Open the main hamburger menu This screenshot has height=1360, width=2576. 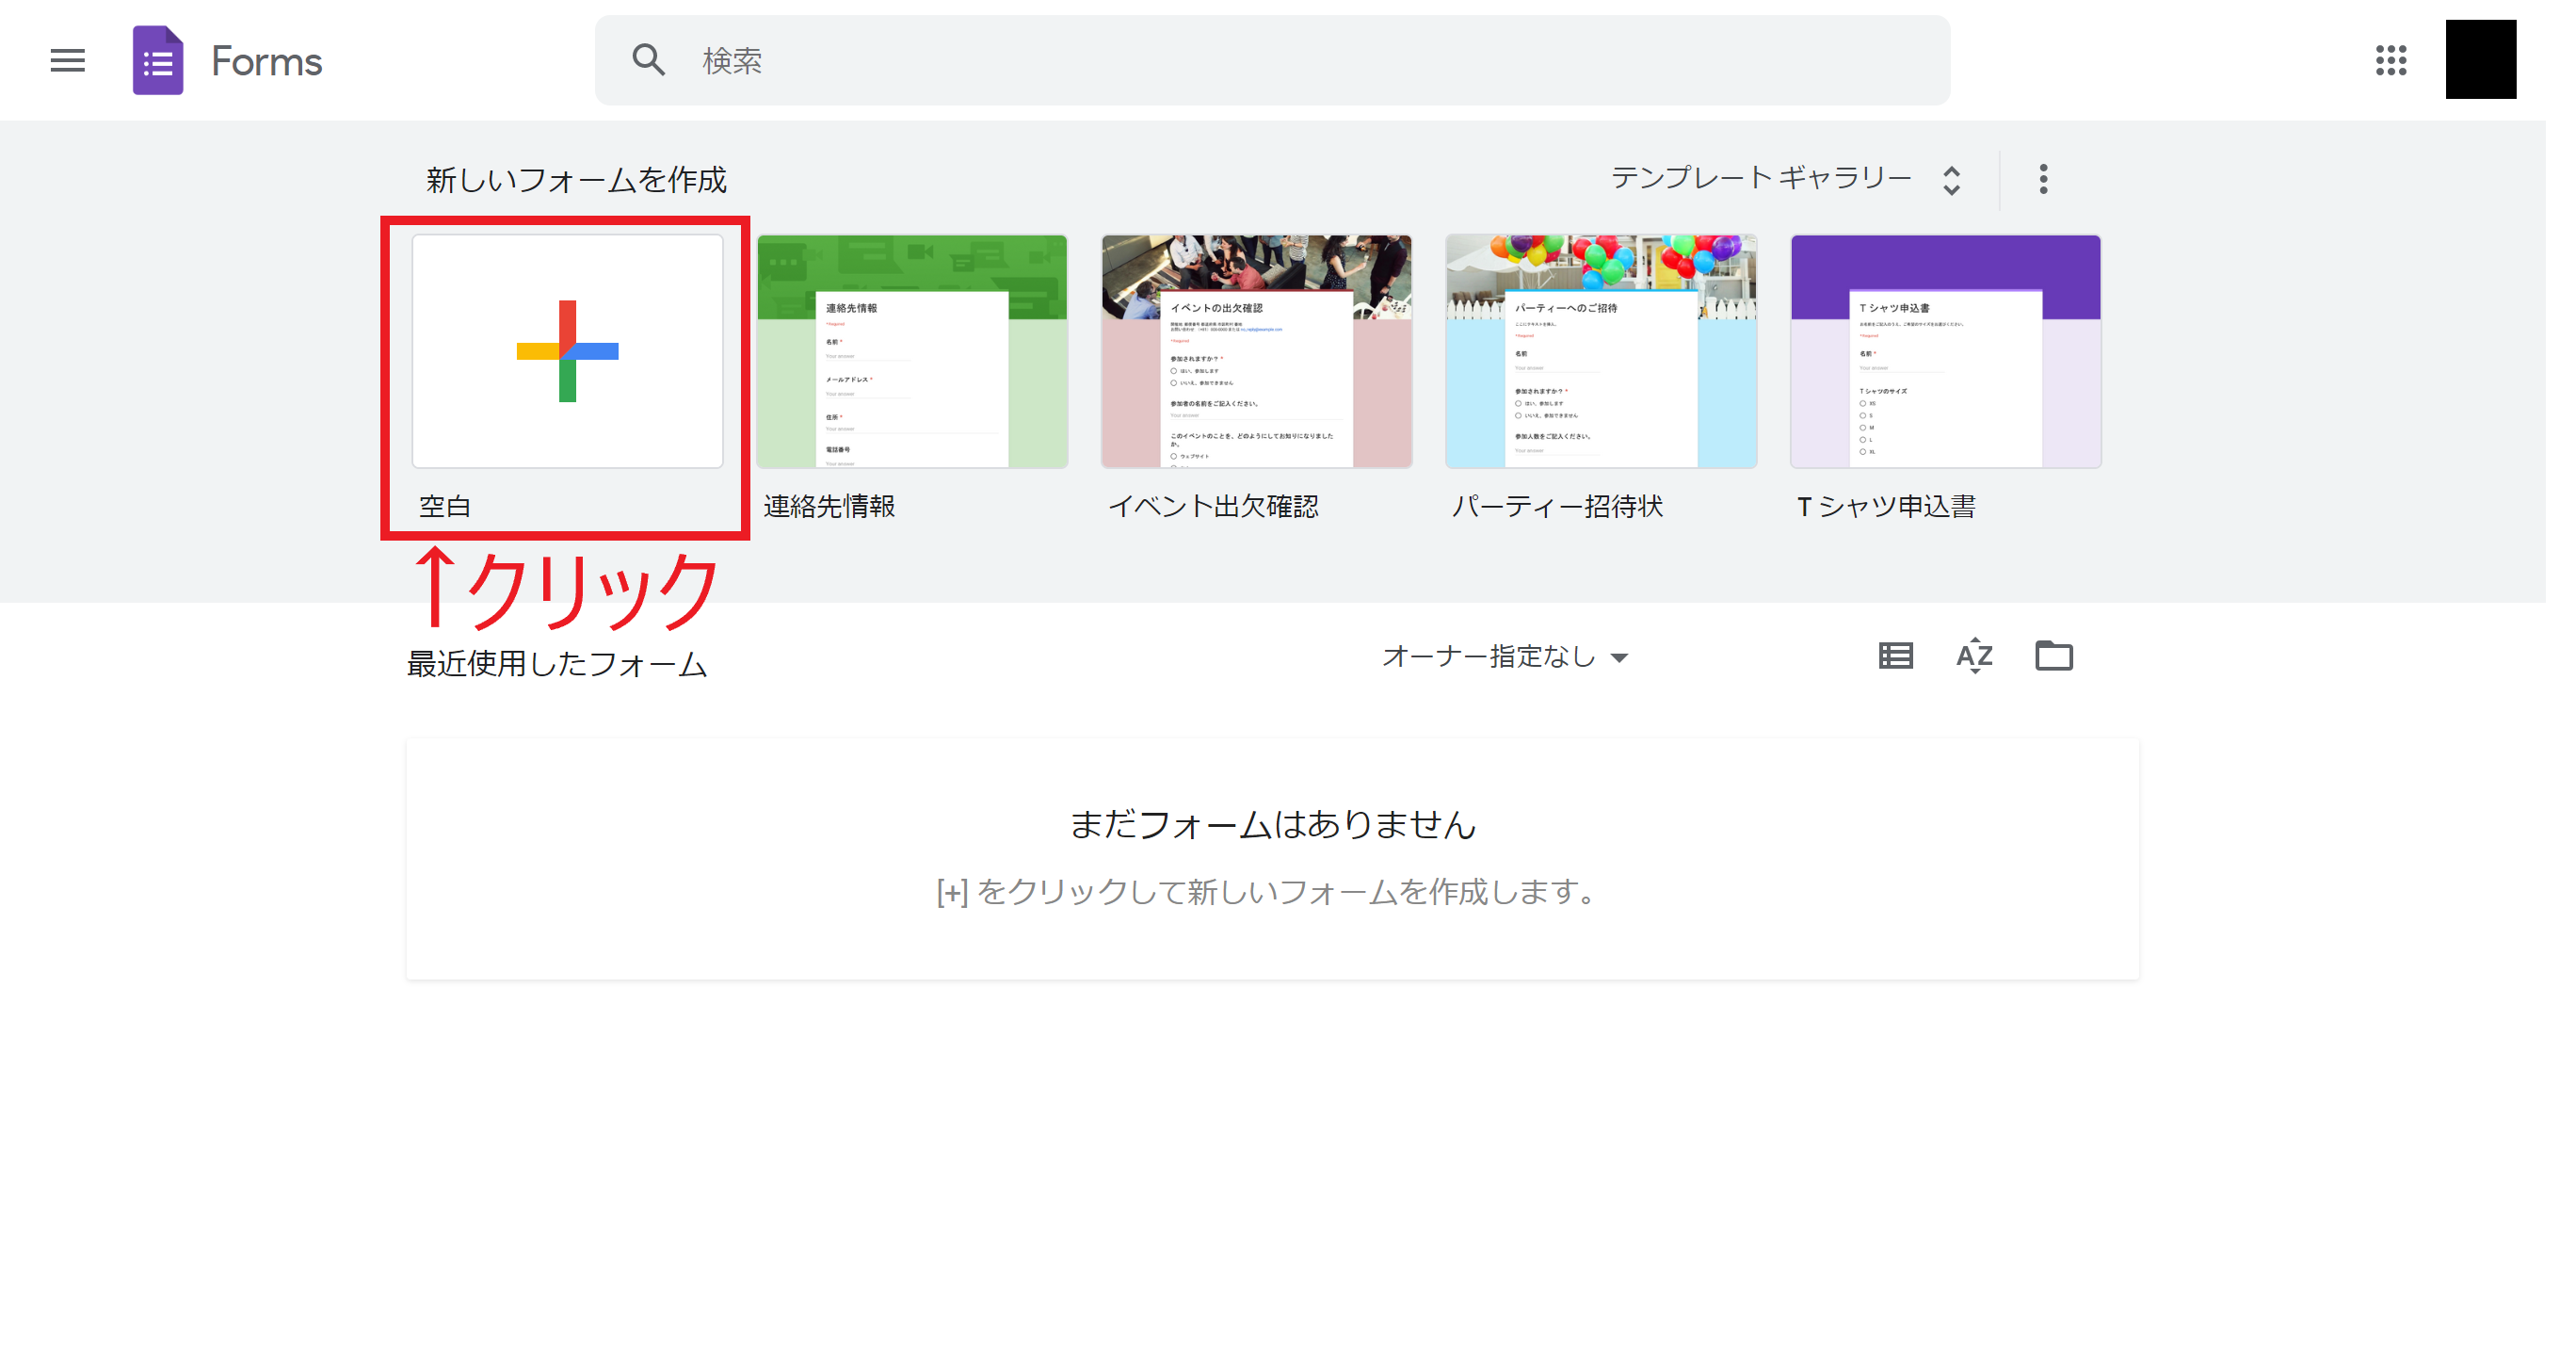point(67,60)
